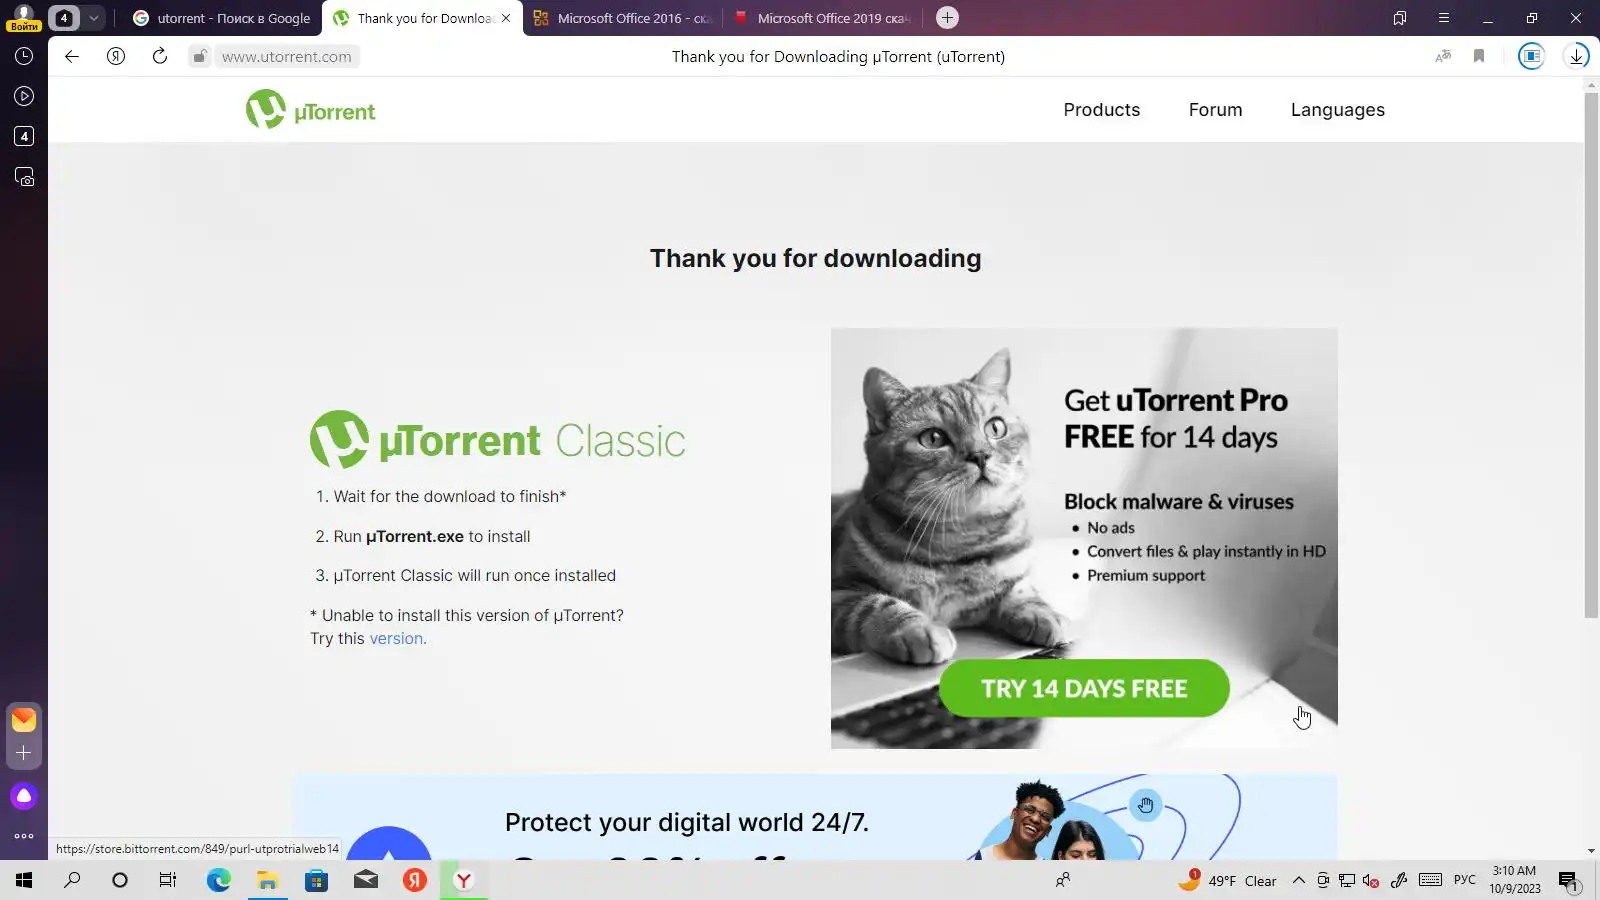Follow the 'version.' link
1600x900 pixels.
[x=398, y=638]
